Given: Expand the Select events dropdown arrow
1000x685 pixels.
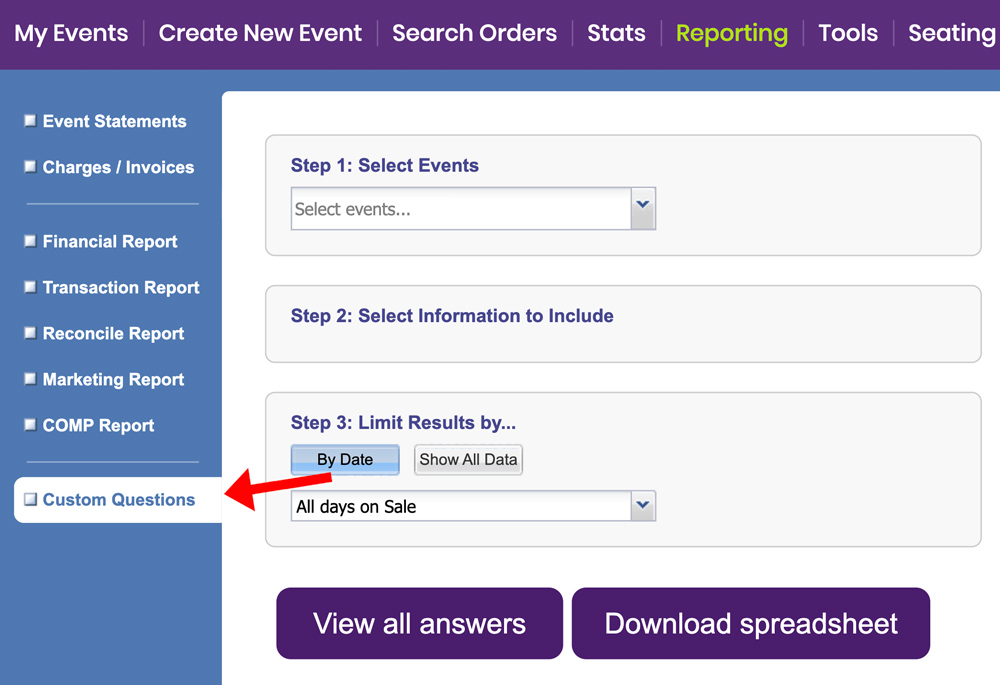Looking at the screenshot, I should [x=643, y=209].
